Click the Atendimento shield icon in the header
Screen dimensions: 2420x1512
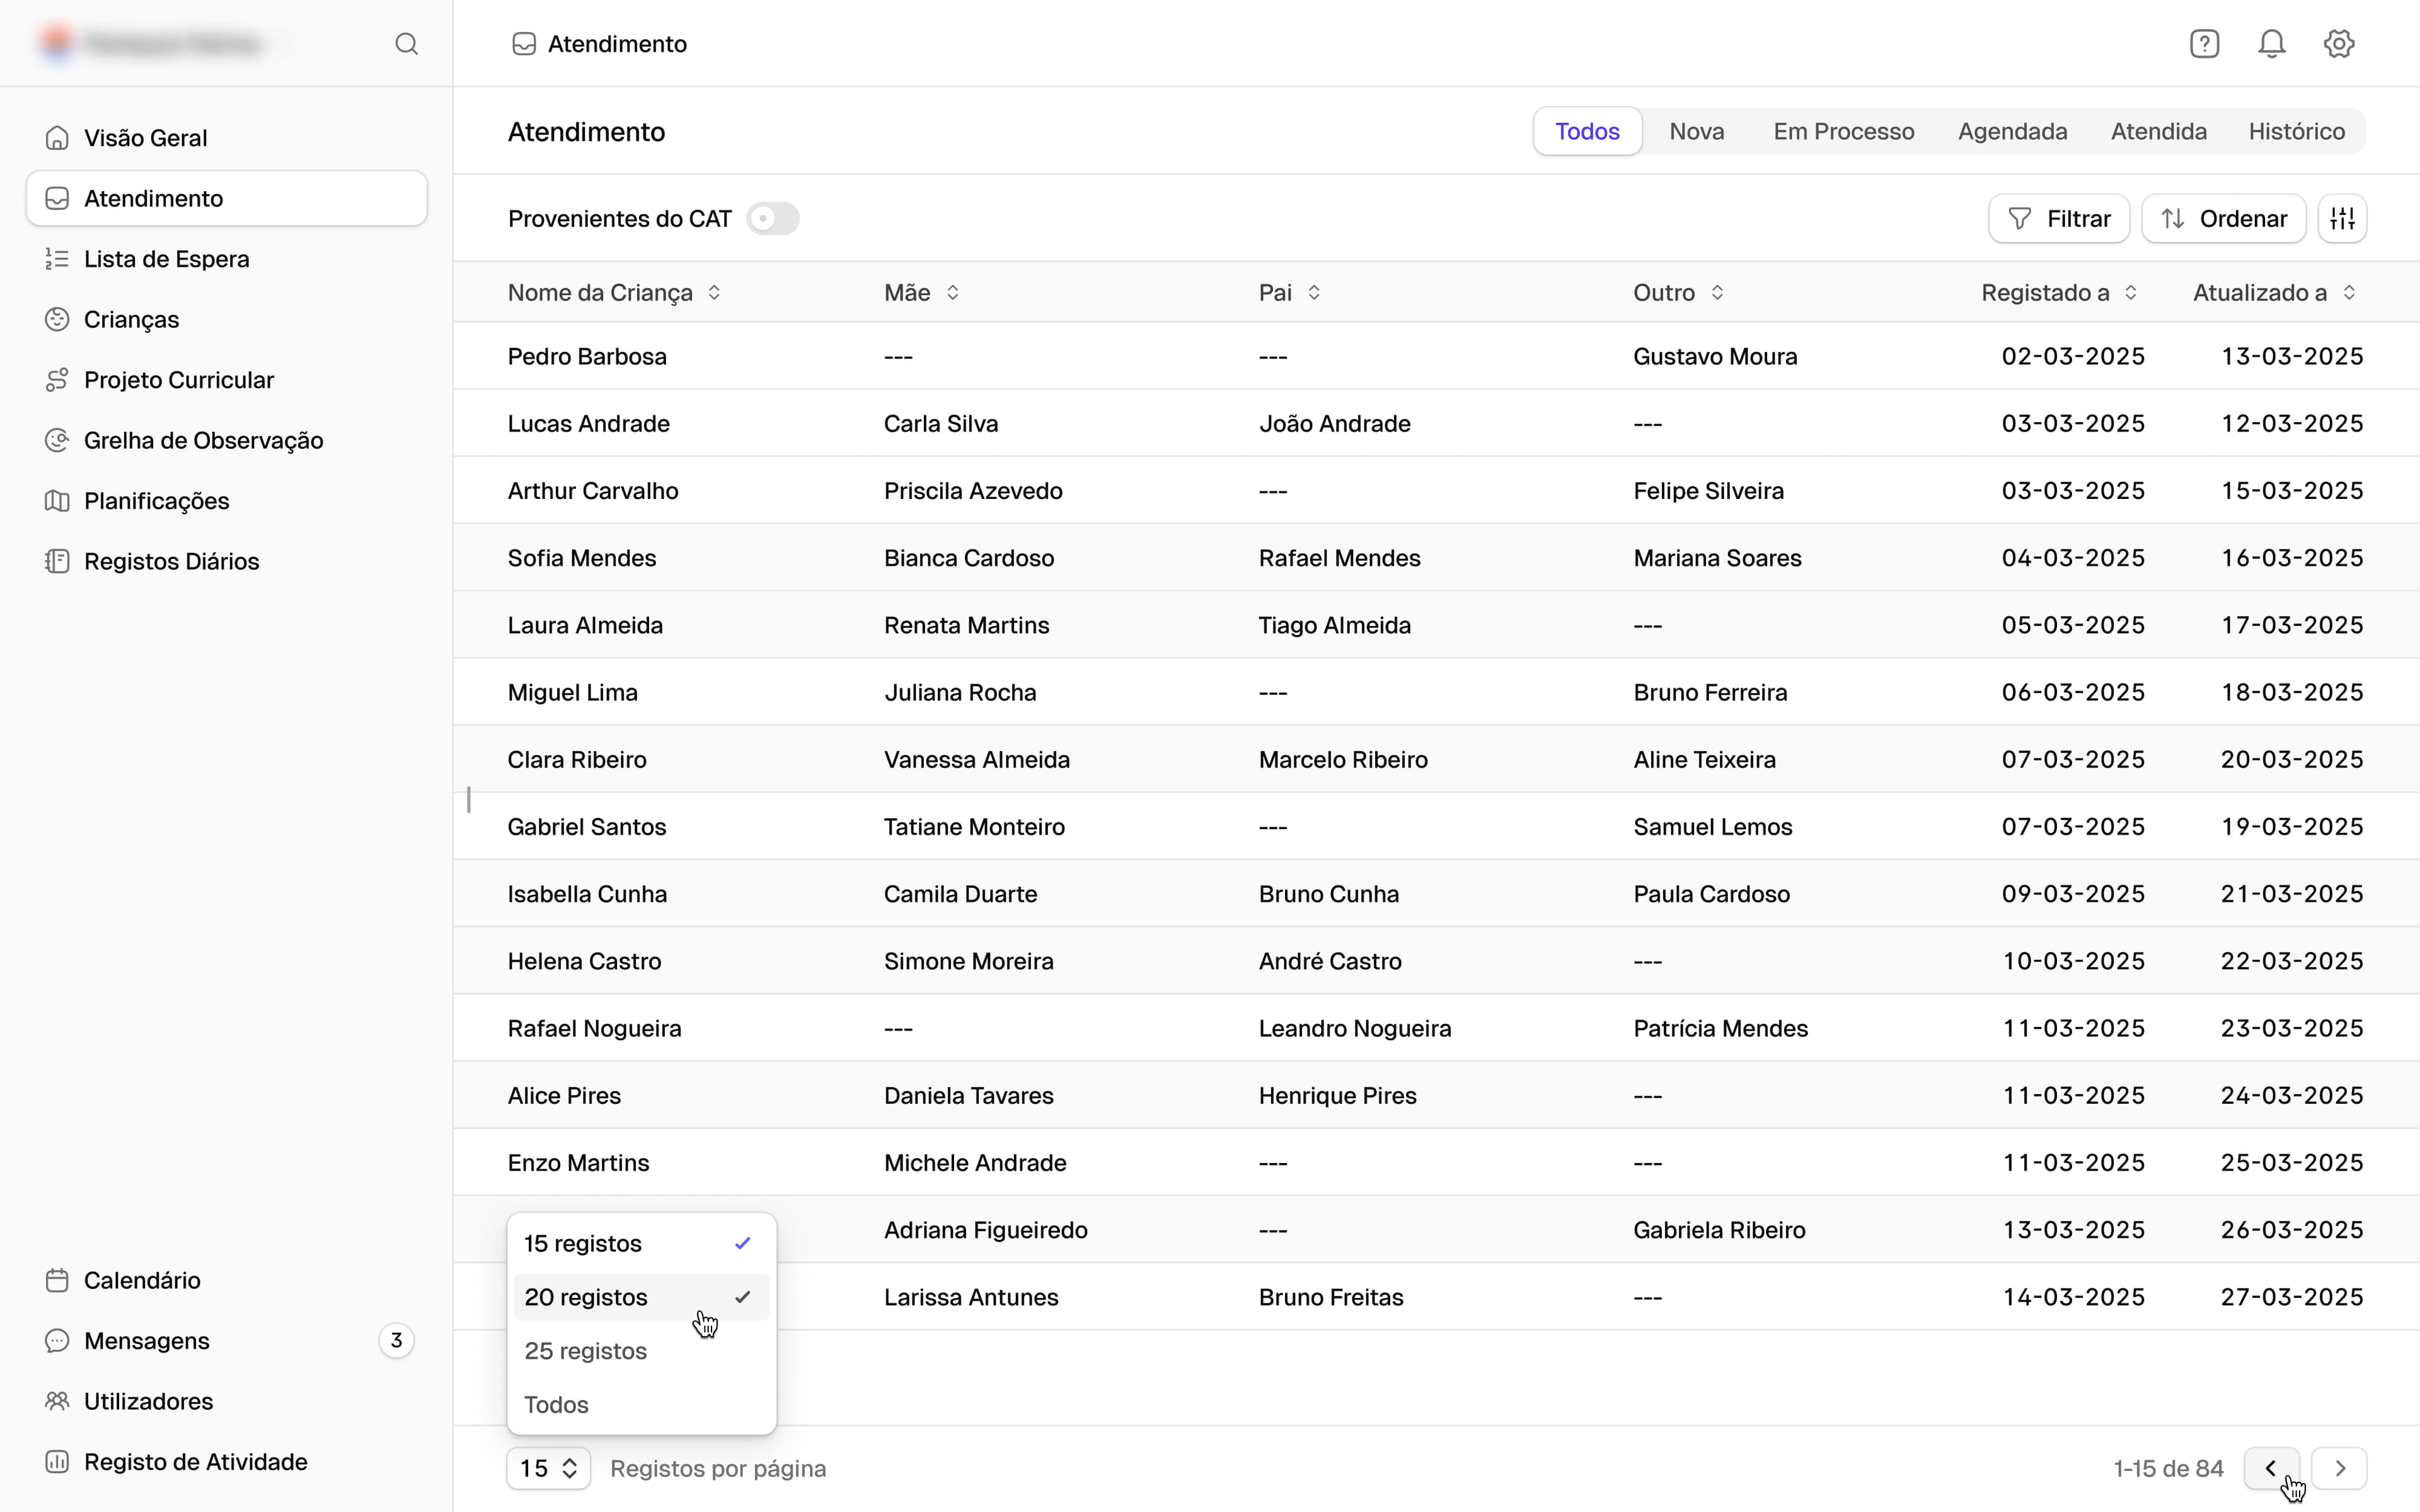tap(524, 43)
